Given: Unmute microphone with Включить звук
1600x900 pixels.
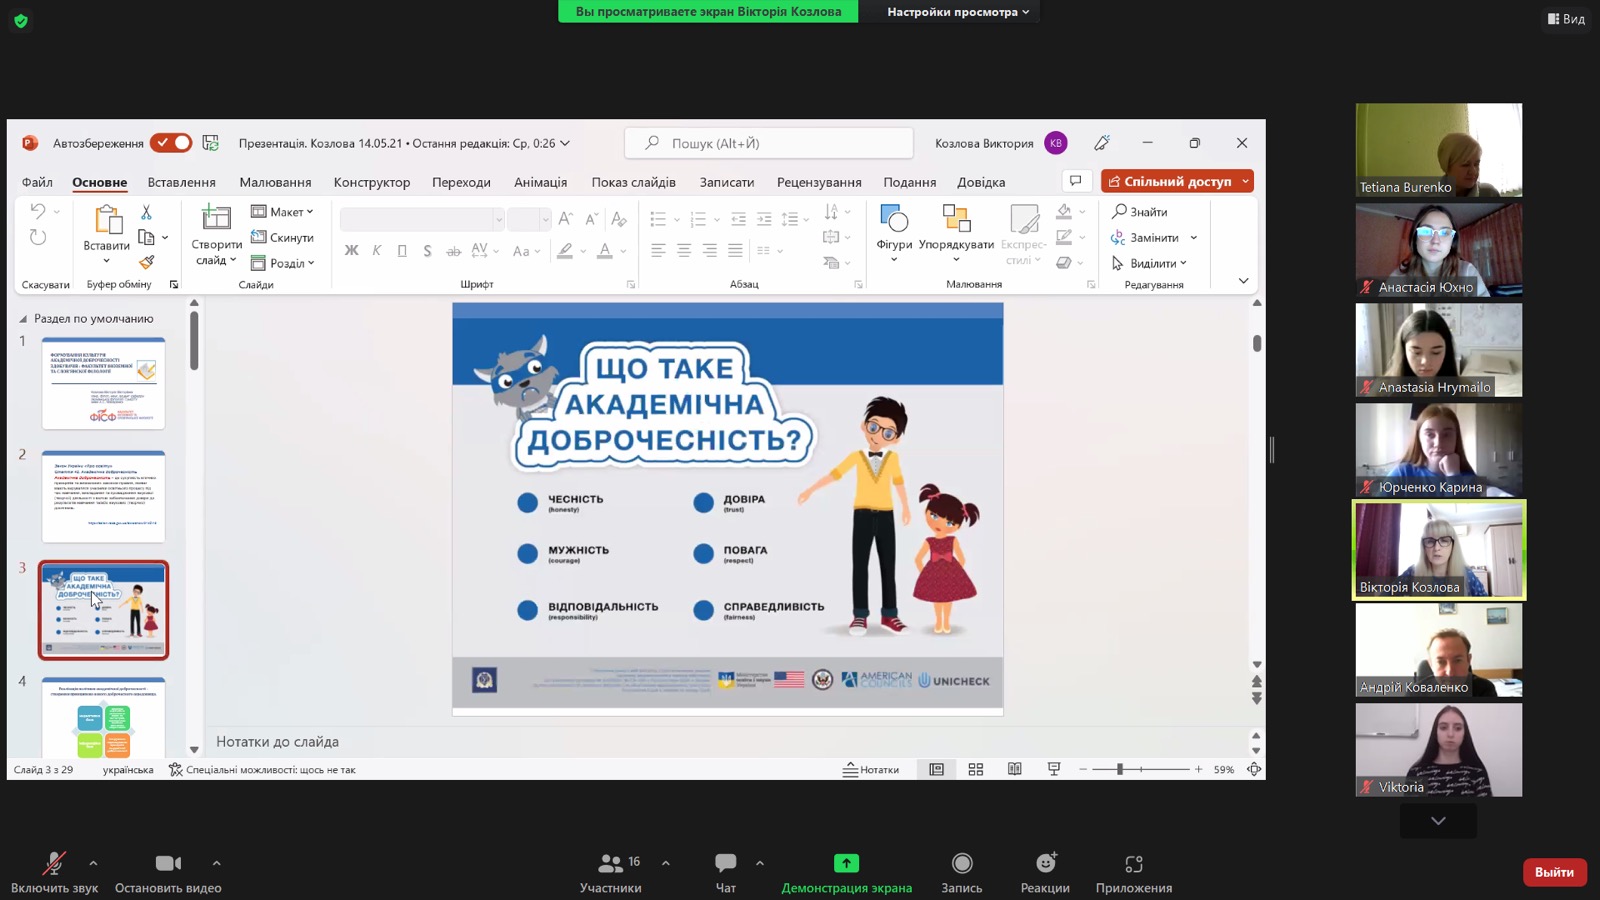Looking at the screenshot, I should click(x=54, y=864).
